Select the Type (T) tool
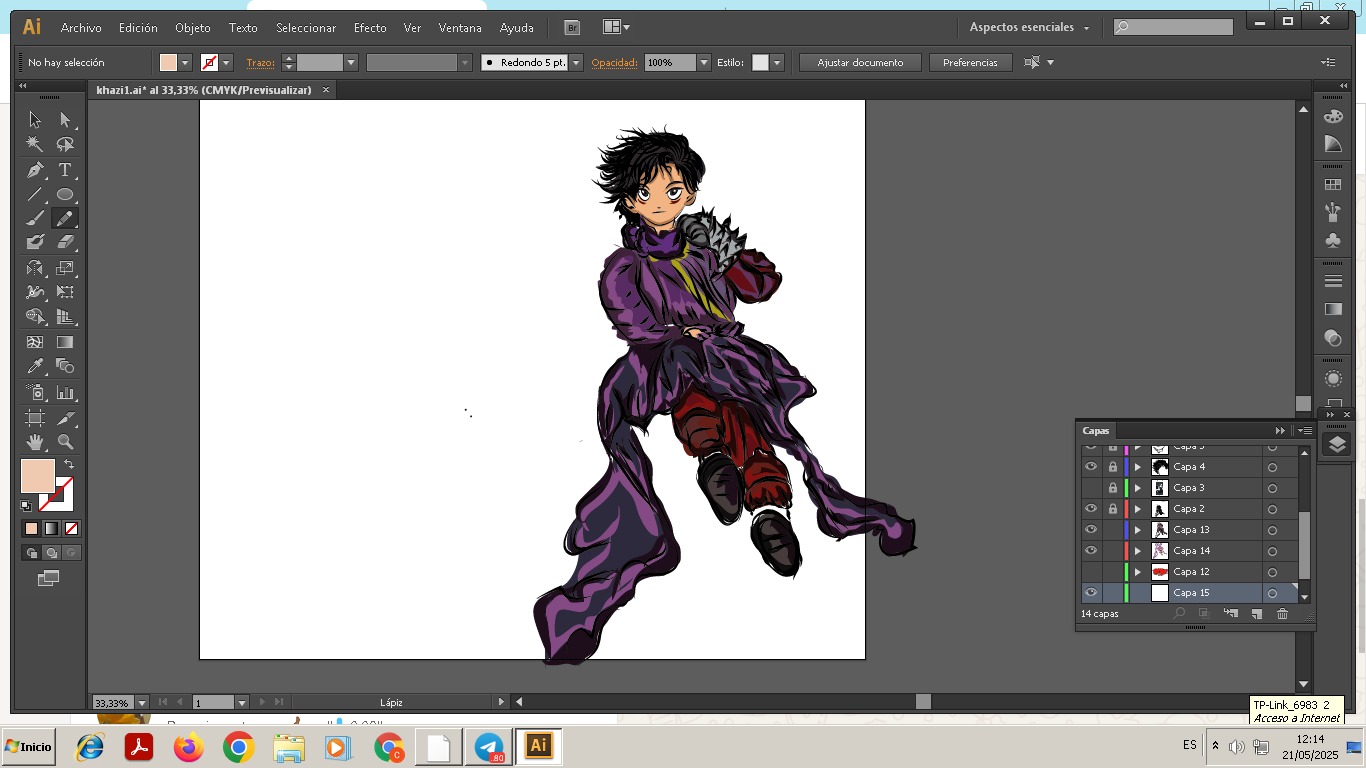1366x768 pixels. pos(65,170)
